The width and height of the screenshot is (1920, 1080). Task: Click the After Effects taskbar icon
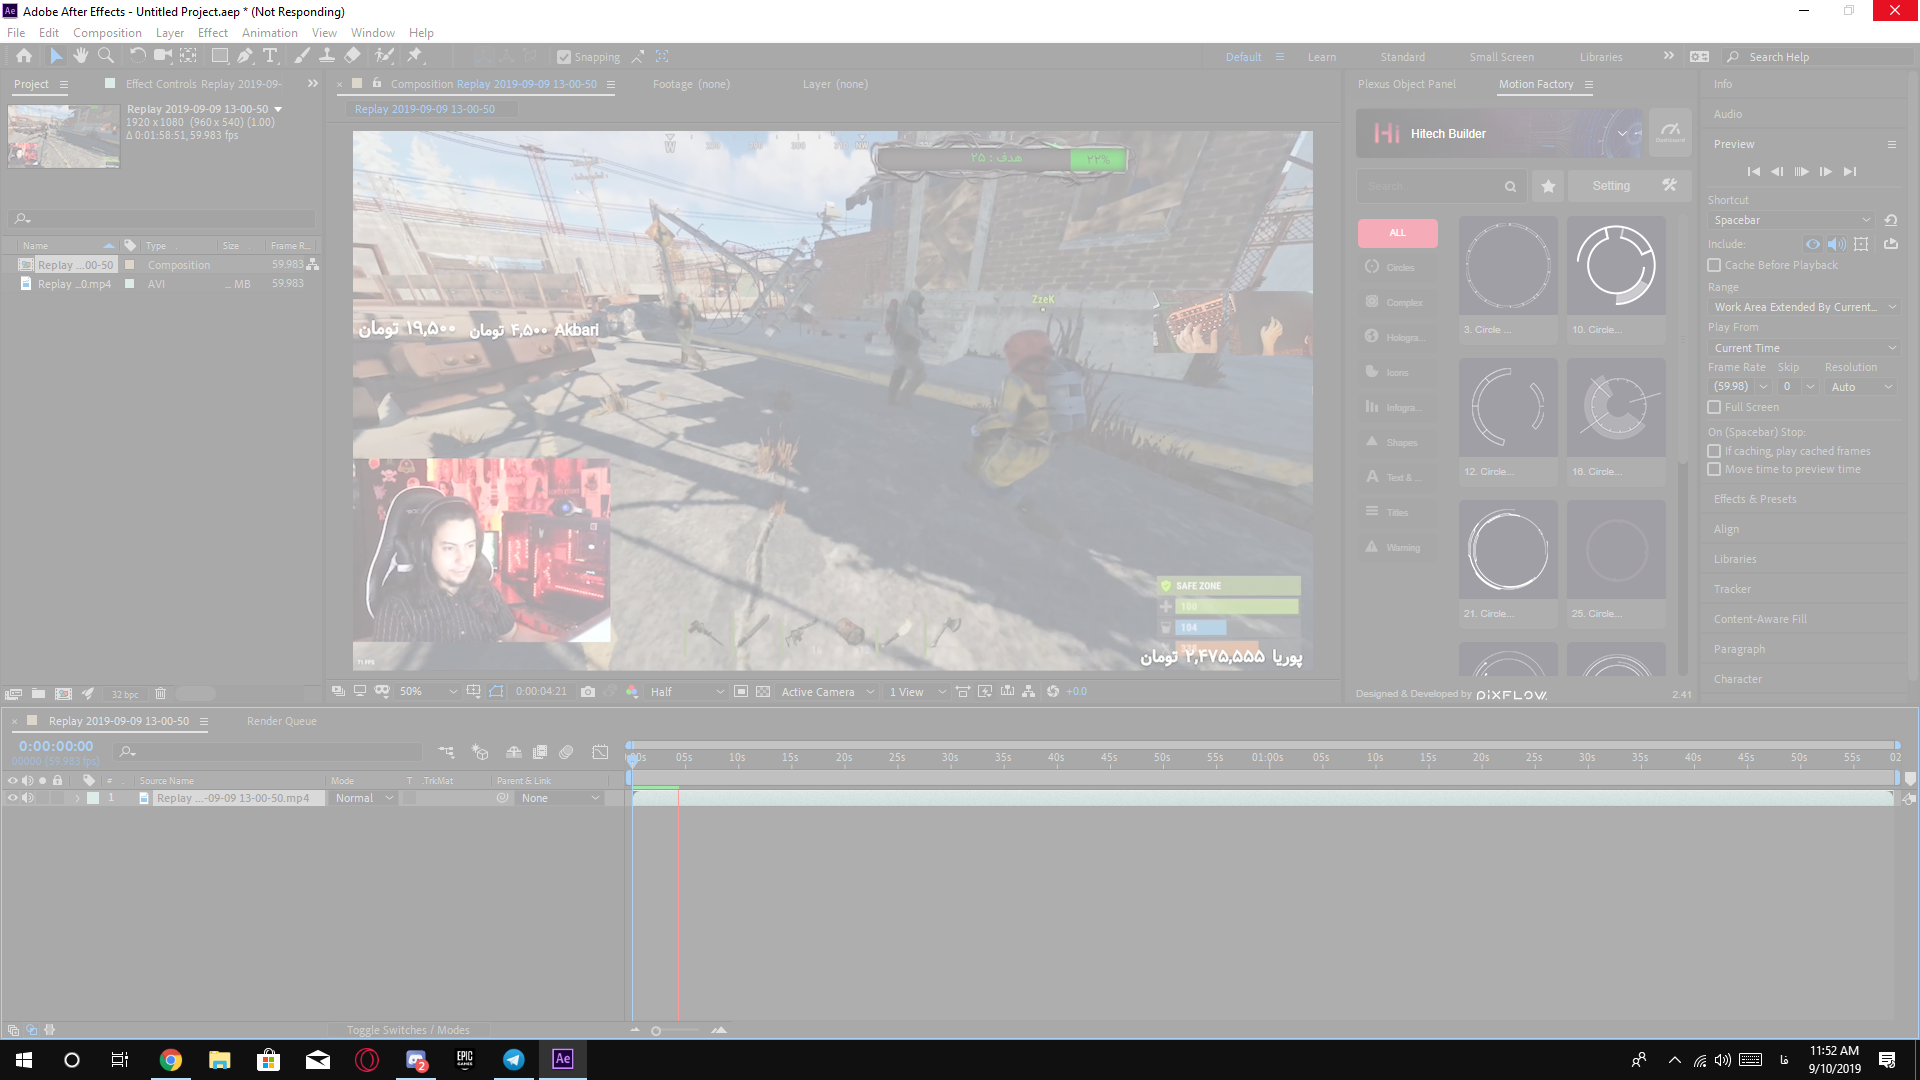[563, 1059]
